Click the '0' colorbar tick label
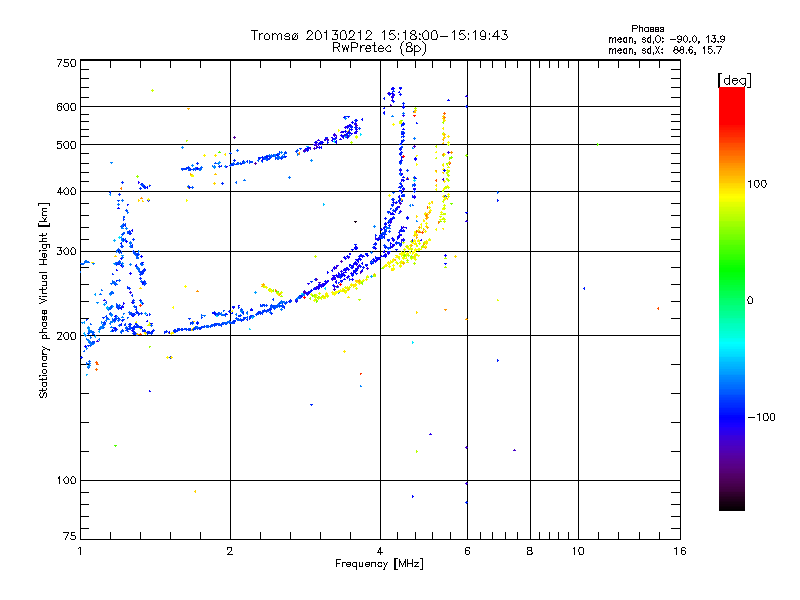Viewport: 800px width, 600px height. click(750, 301)
